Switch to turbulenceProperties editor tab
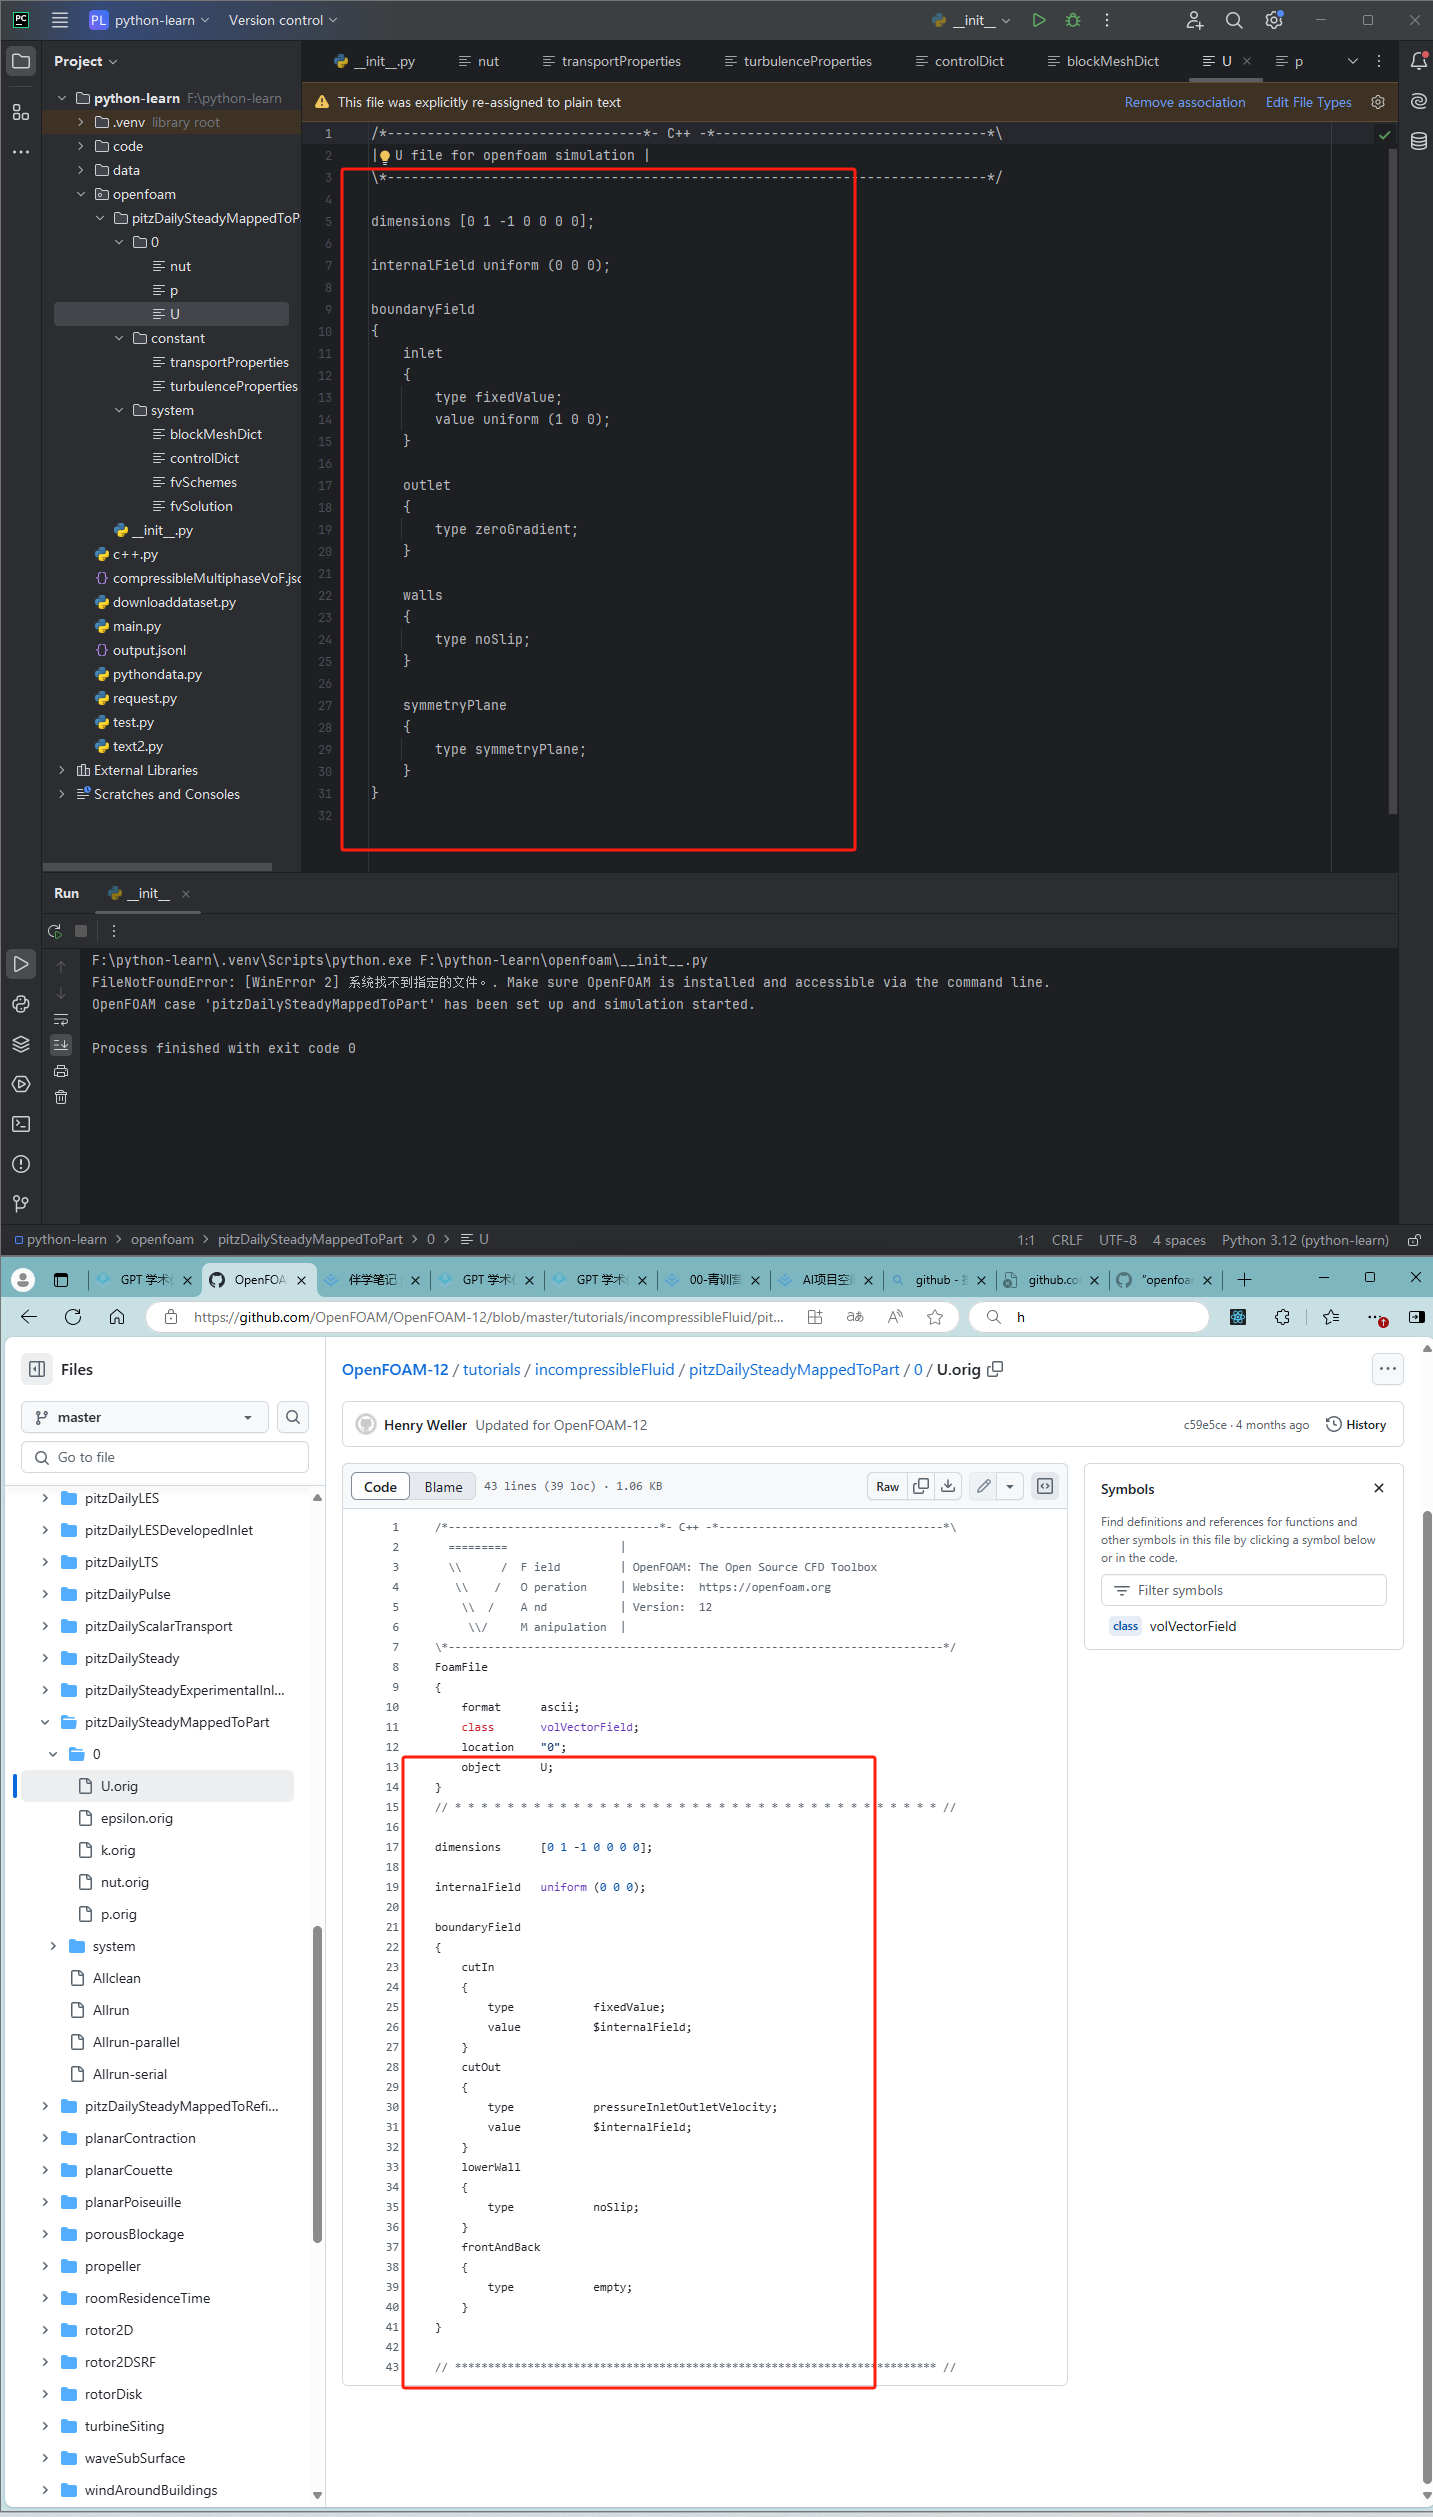1433x2517 pixels. pos(798,61)
